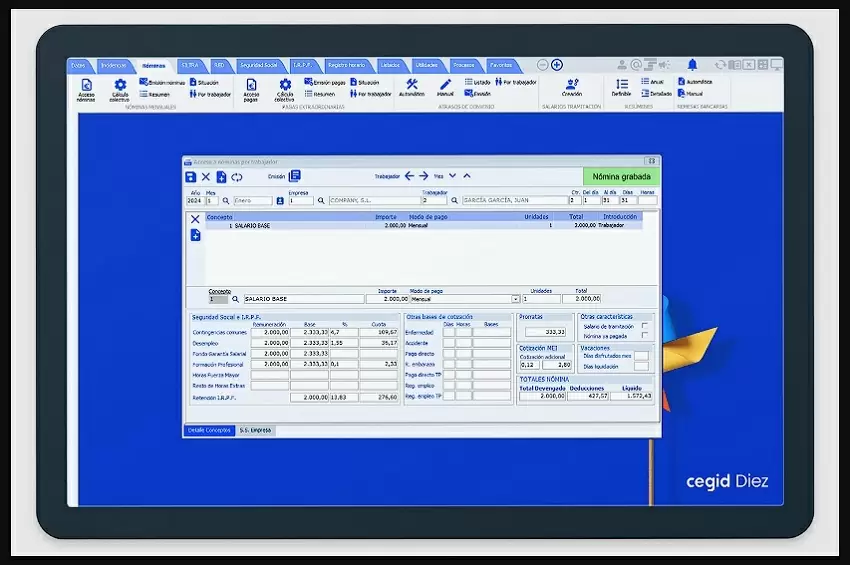Select Manual pencil under Atrasos de Convenio

tap(445, 88)
